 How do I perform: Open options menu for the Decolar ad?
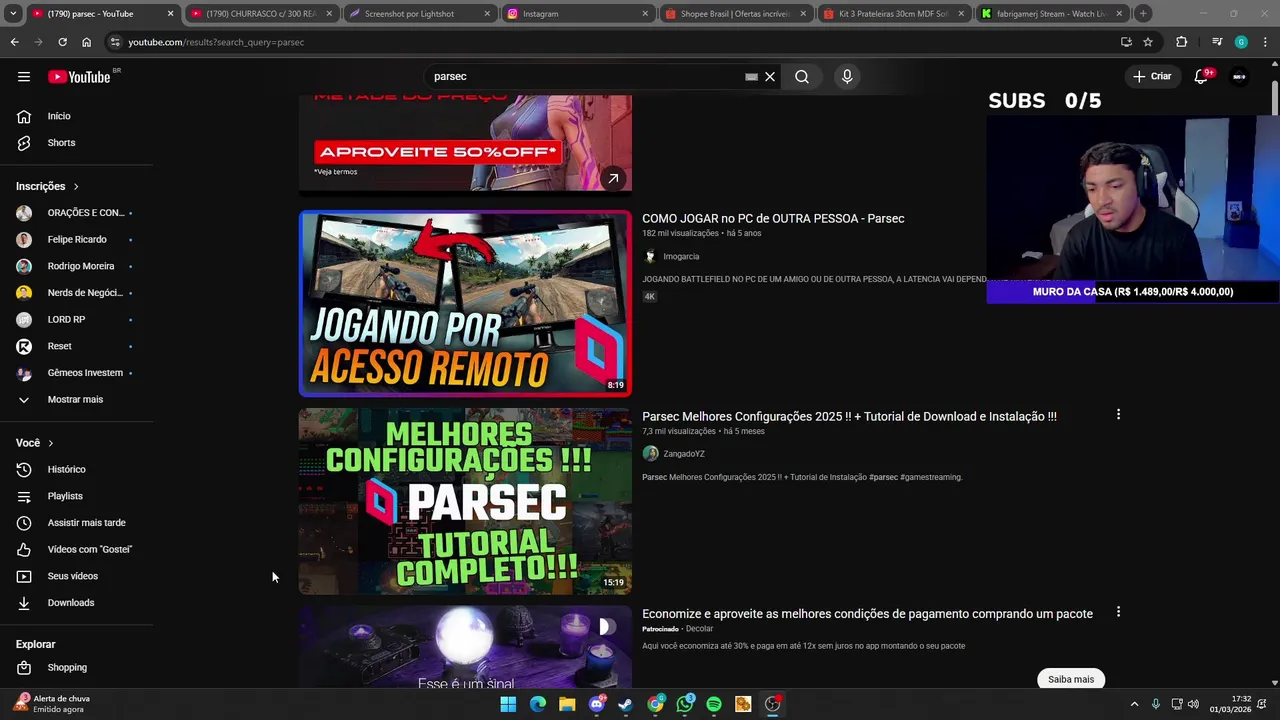(x=1118, y=612)
